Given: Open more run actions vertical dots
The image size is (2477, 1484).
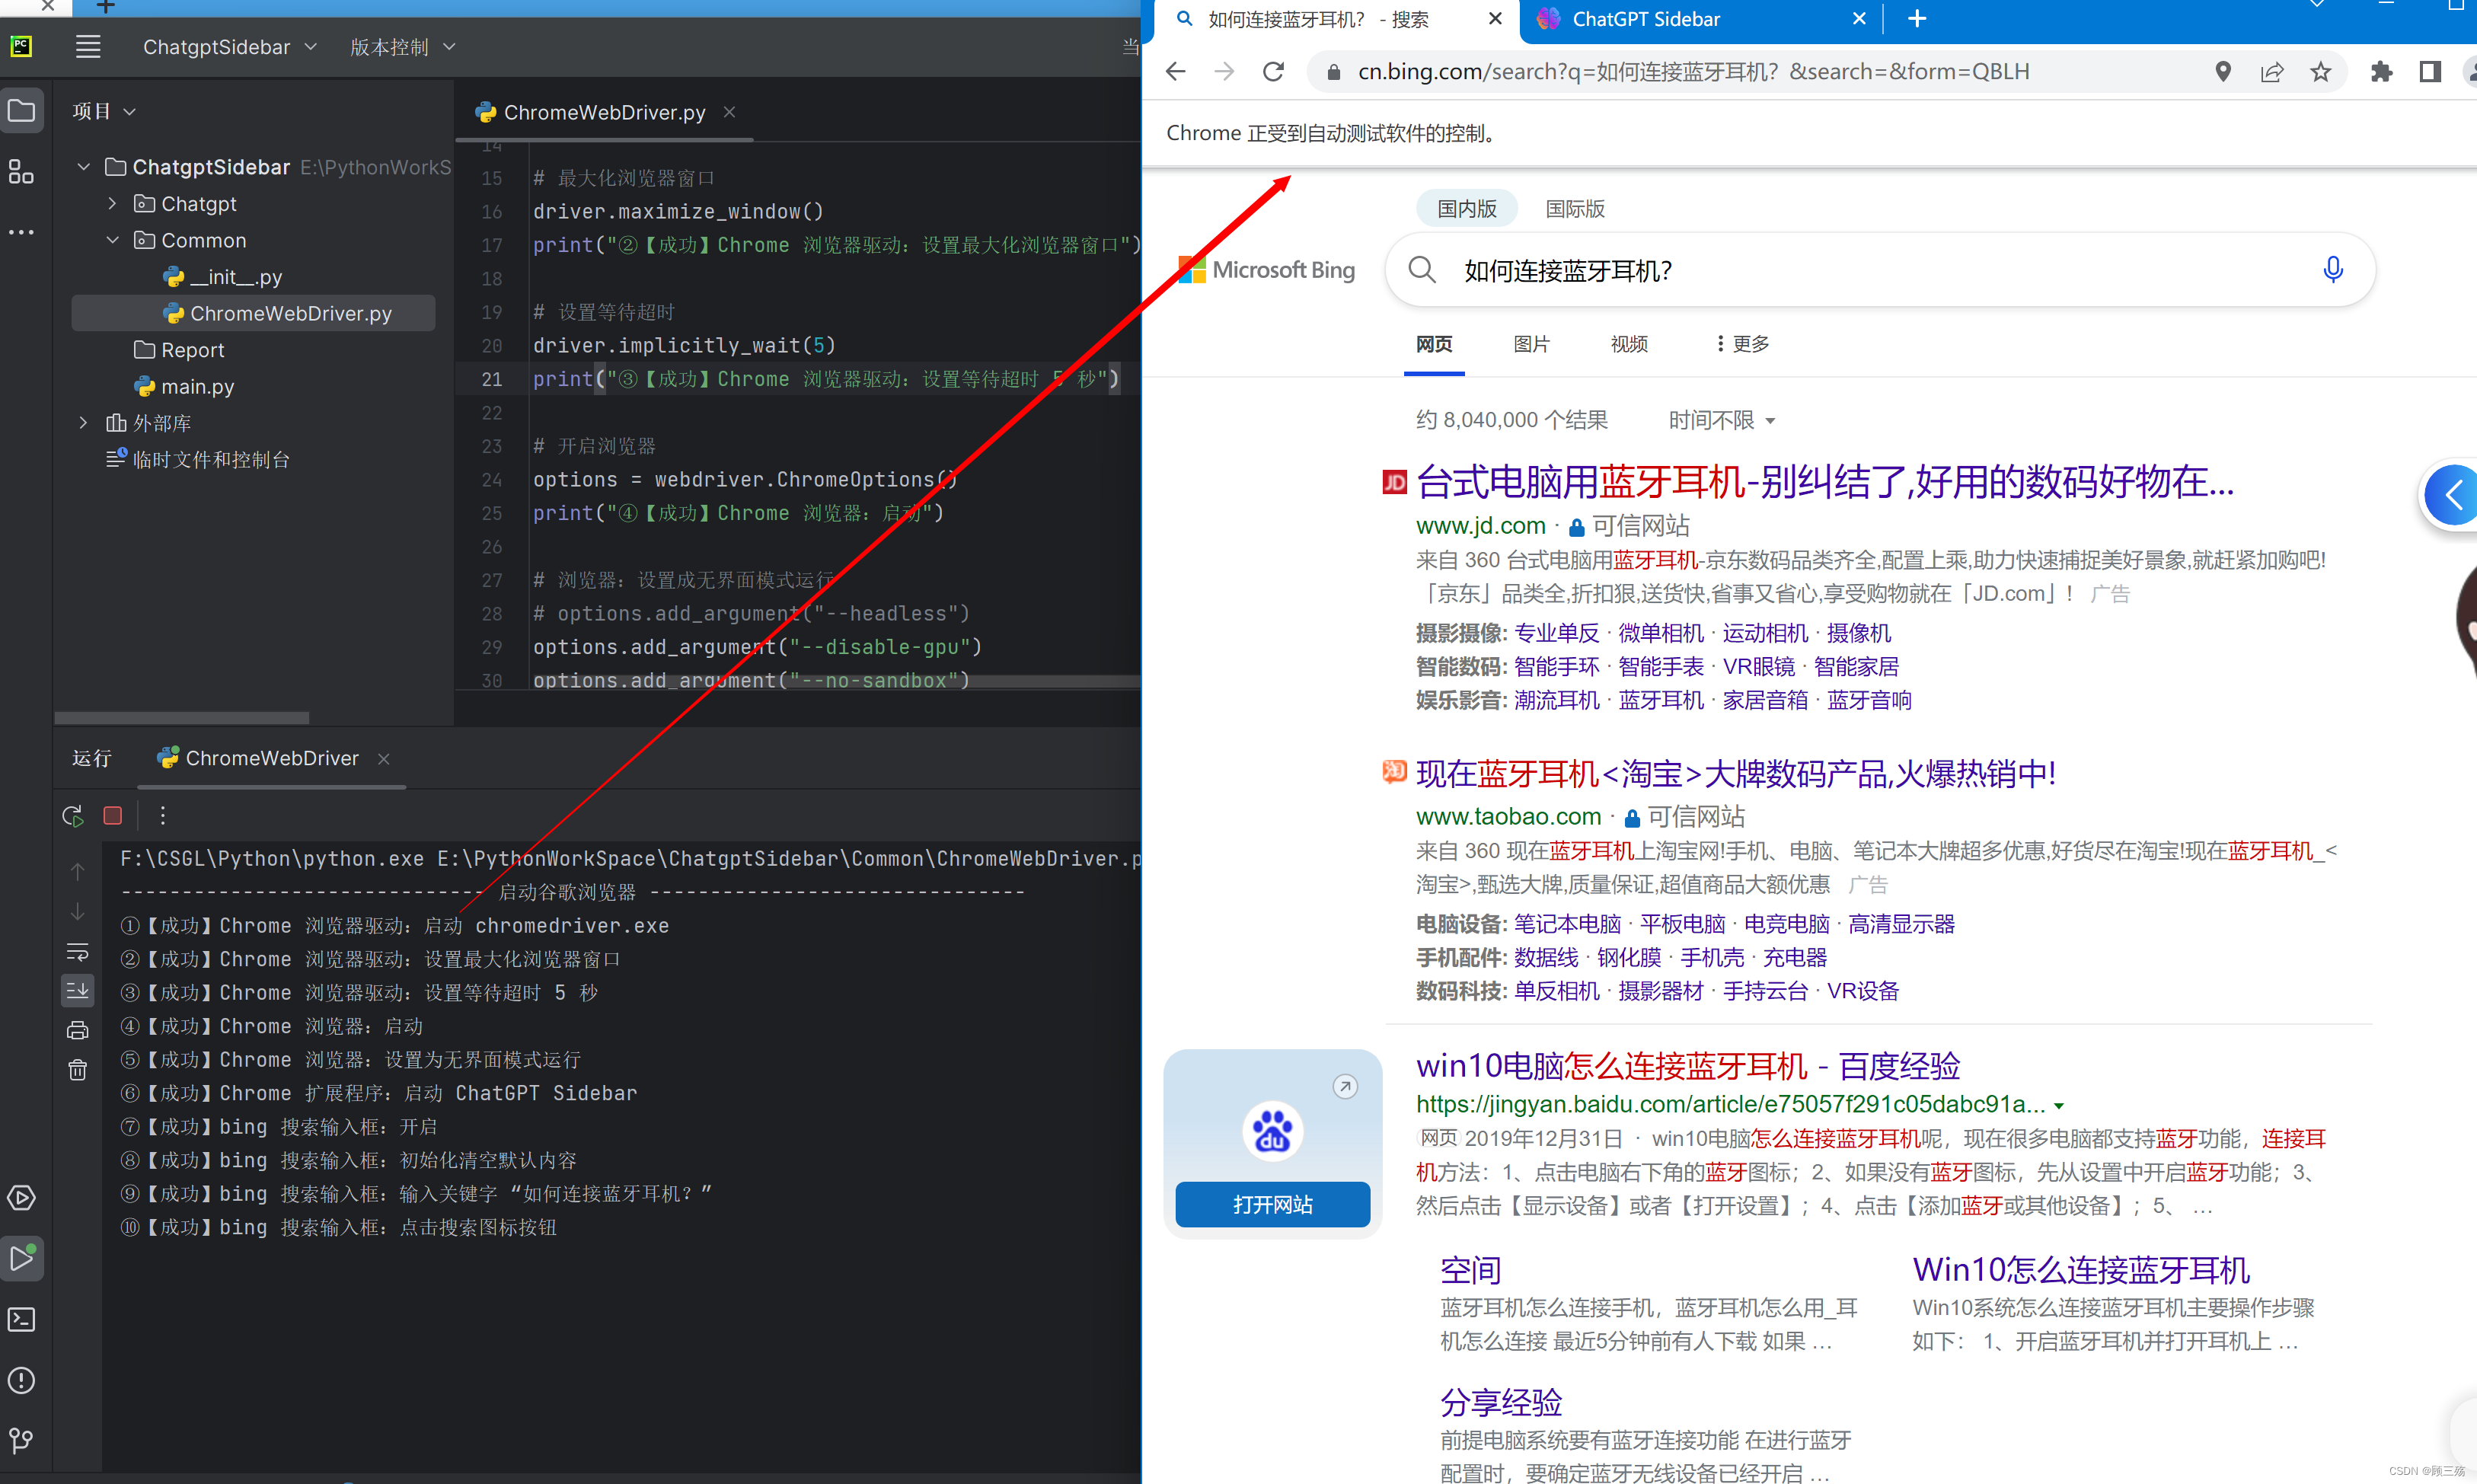Looking at the screenshot, I should click(x=162, y=816).
